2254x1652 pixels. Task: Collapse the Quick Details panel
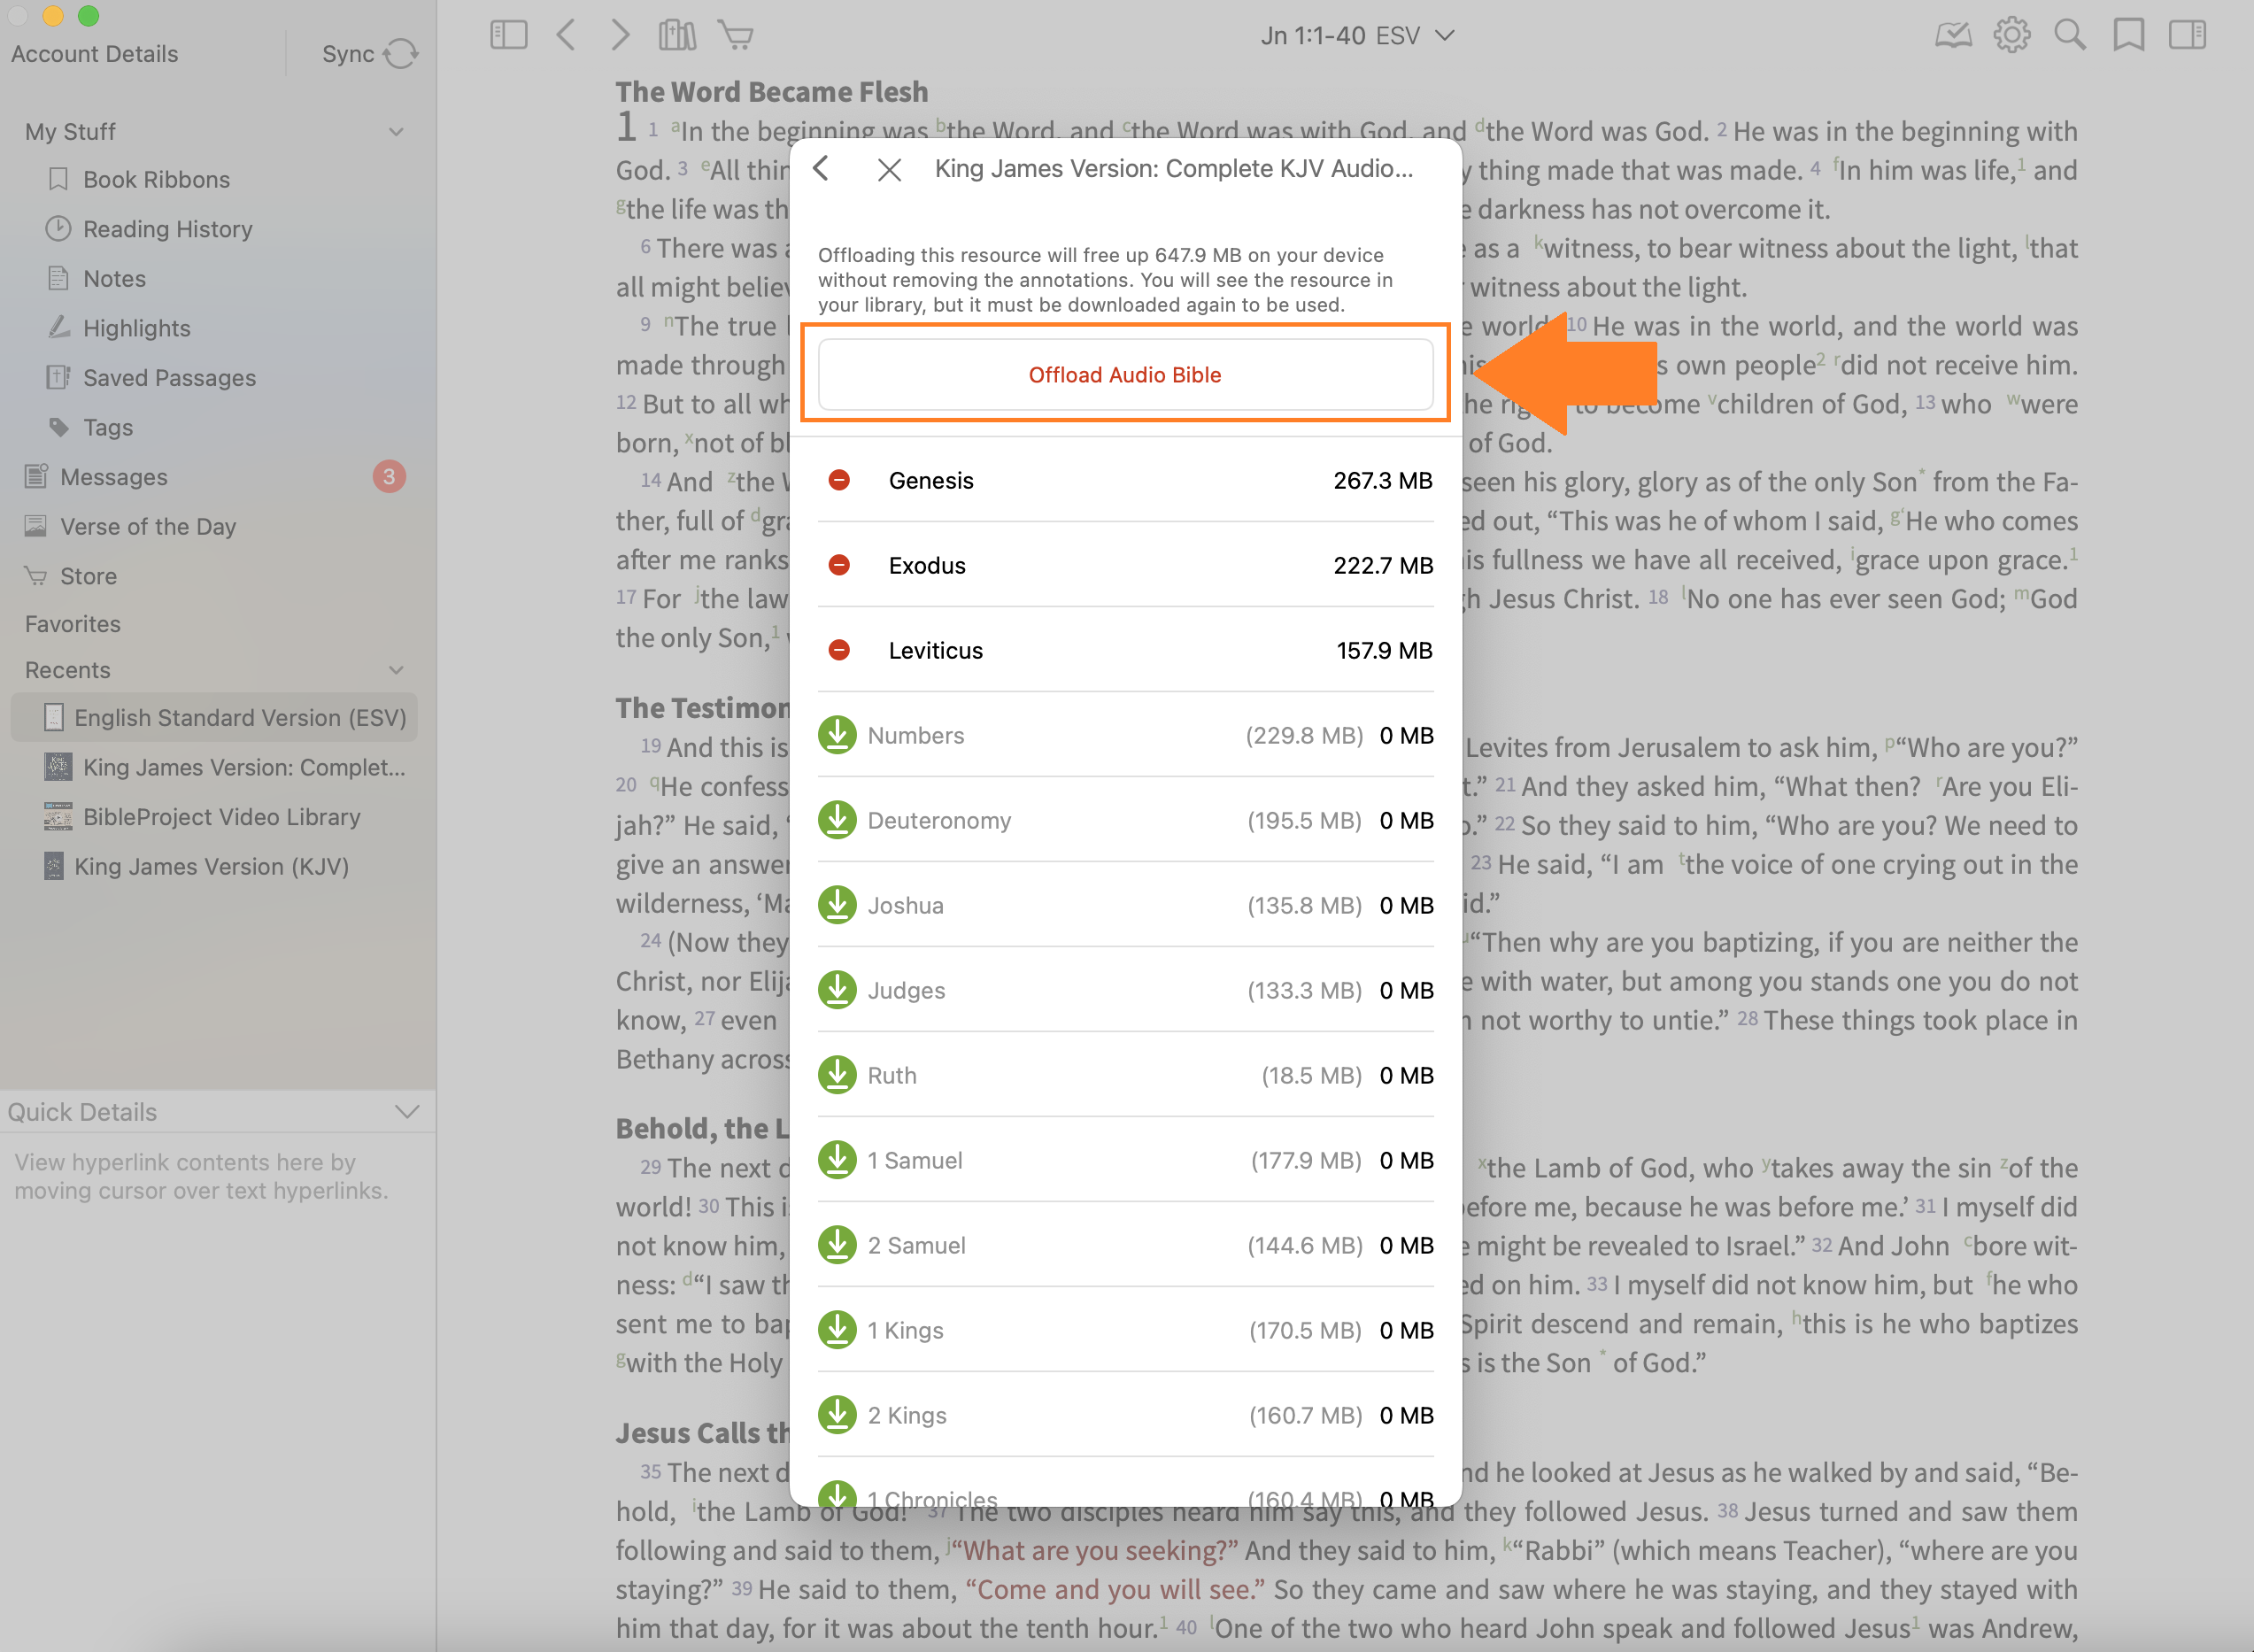[406, 1112]
